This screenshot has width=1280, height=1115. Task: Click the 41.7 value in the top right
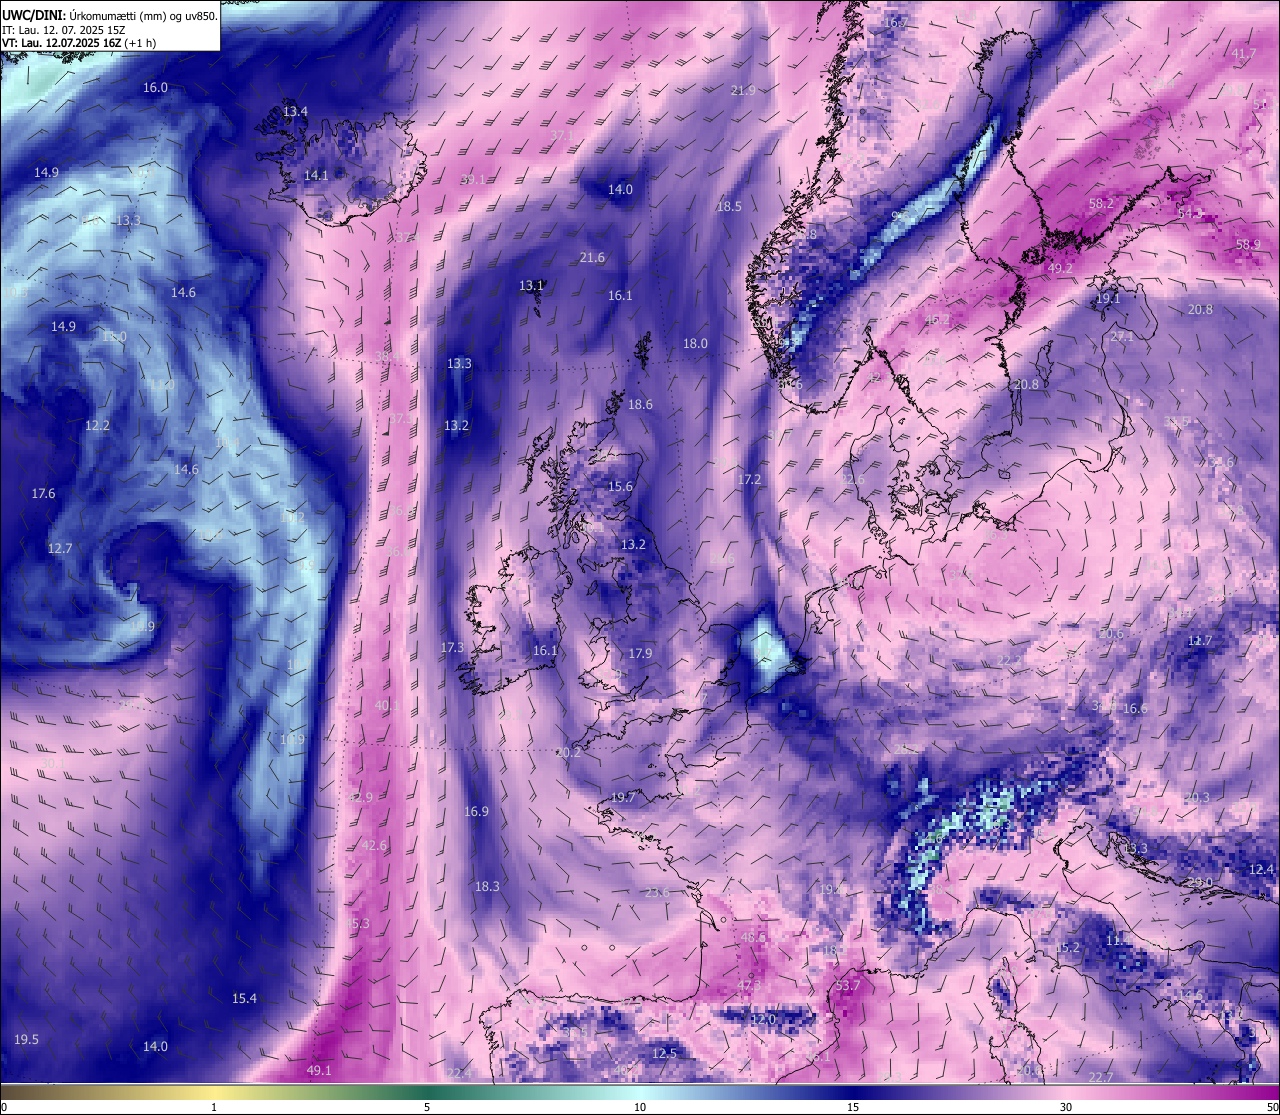click(1244, 54)
